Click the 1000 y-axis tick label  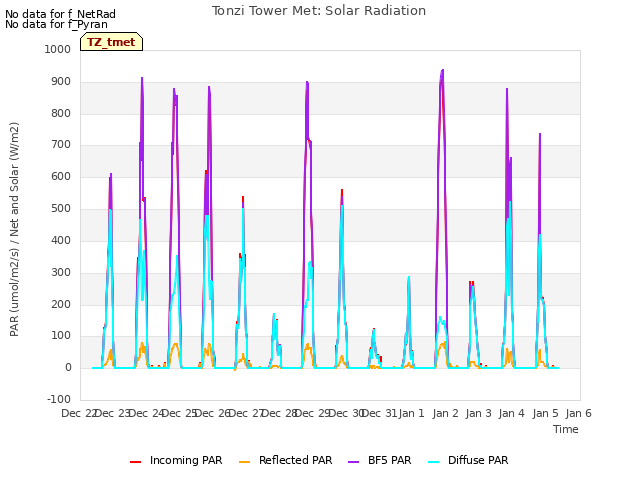point(58,49)
